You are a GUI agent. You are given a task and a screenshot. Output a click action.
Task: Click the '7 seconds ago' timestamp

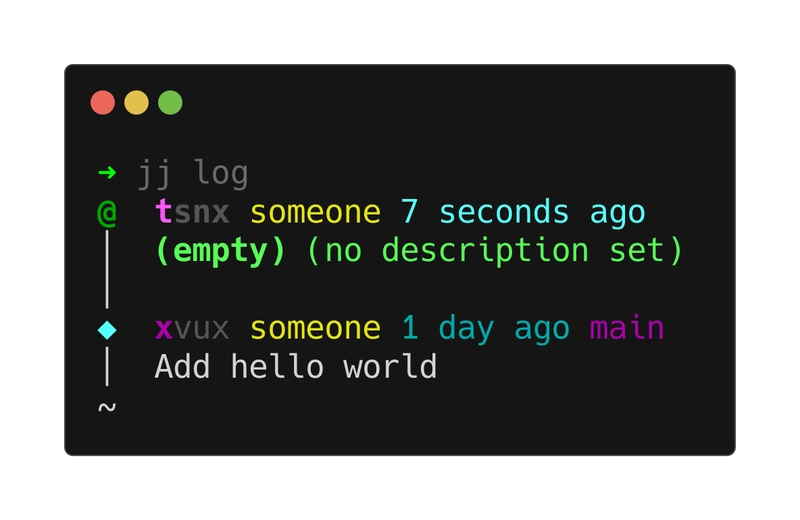point(523,212)
